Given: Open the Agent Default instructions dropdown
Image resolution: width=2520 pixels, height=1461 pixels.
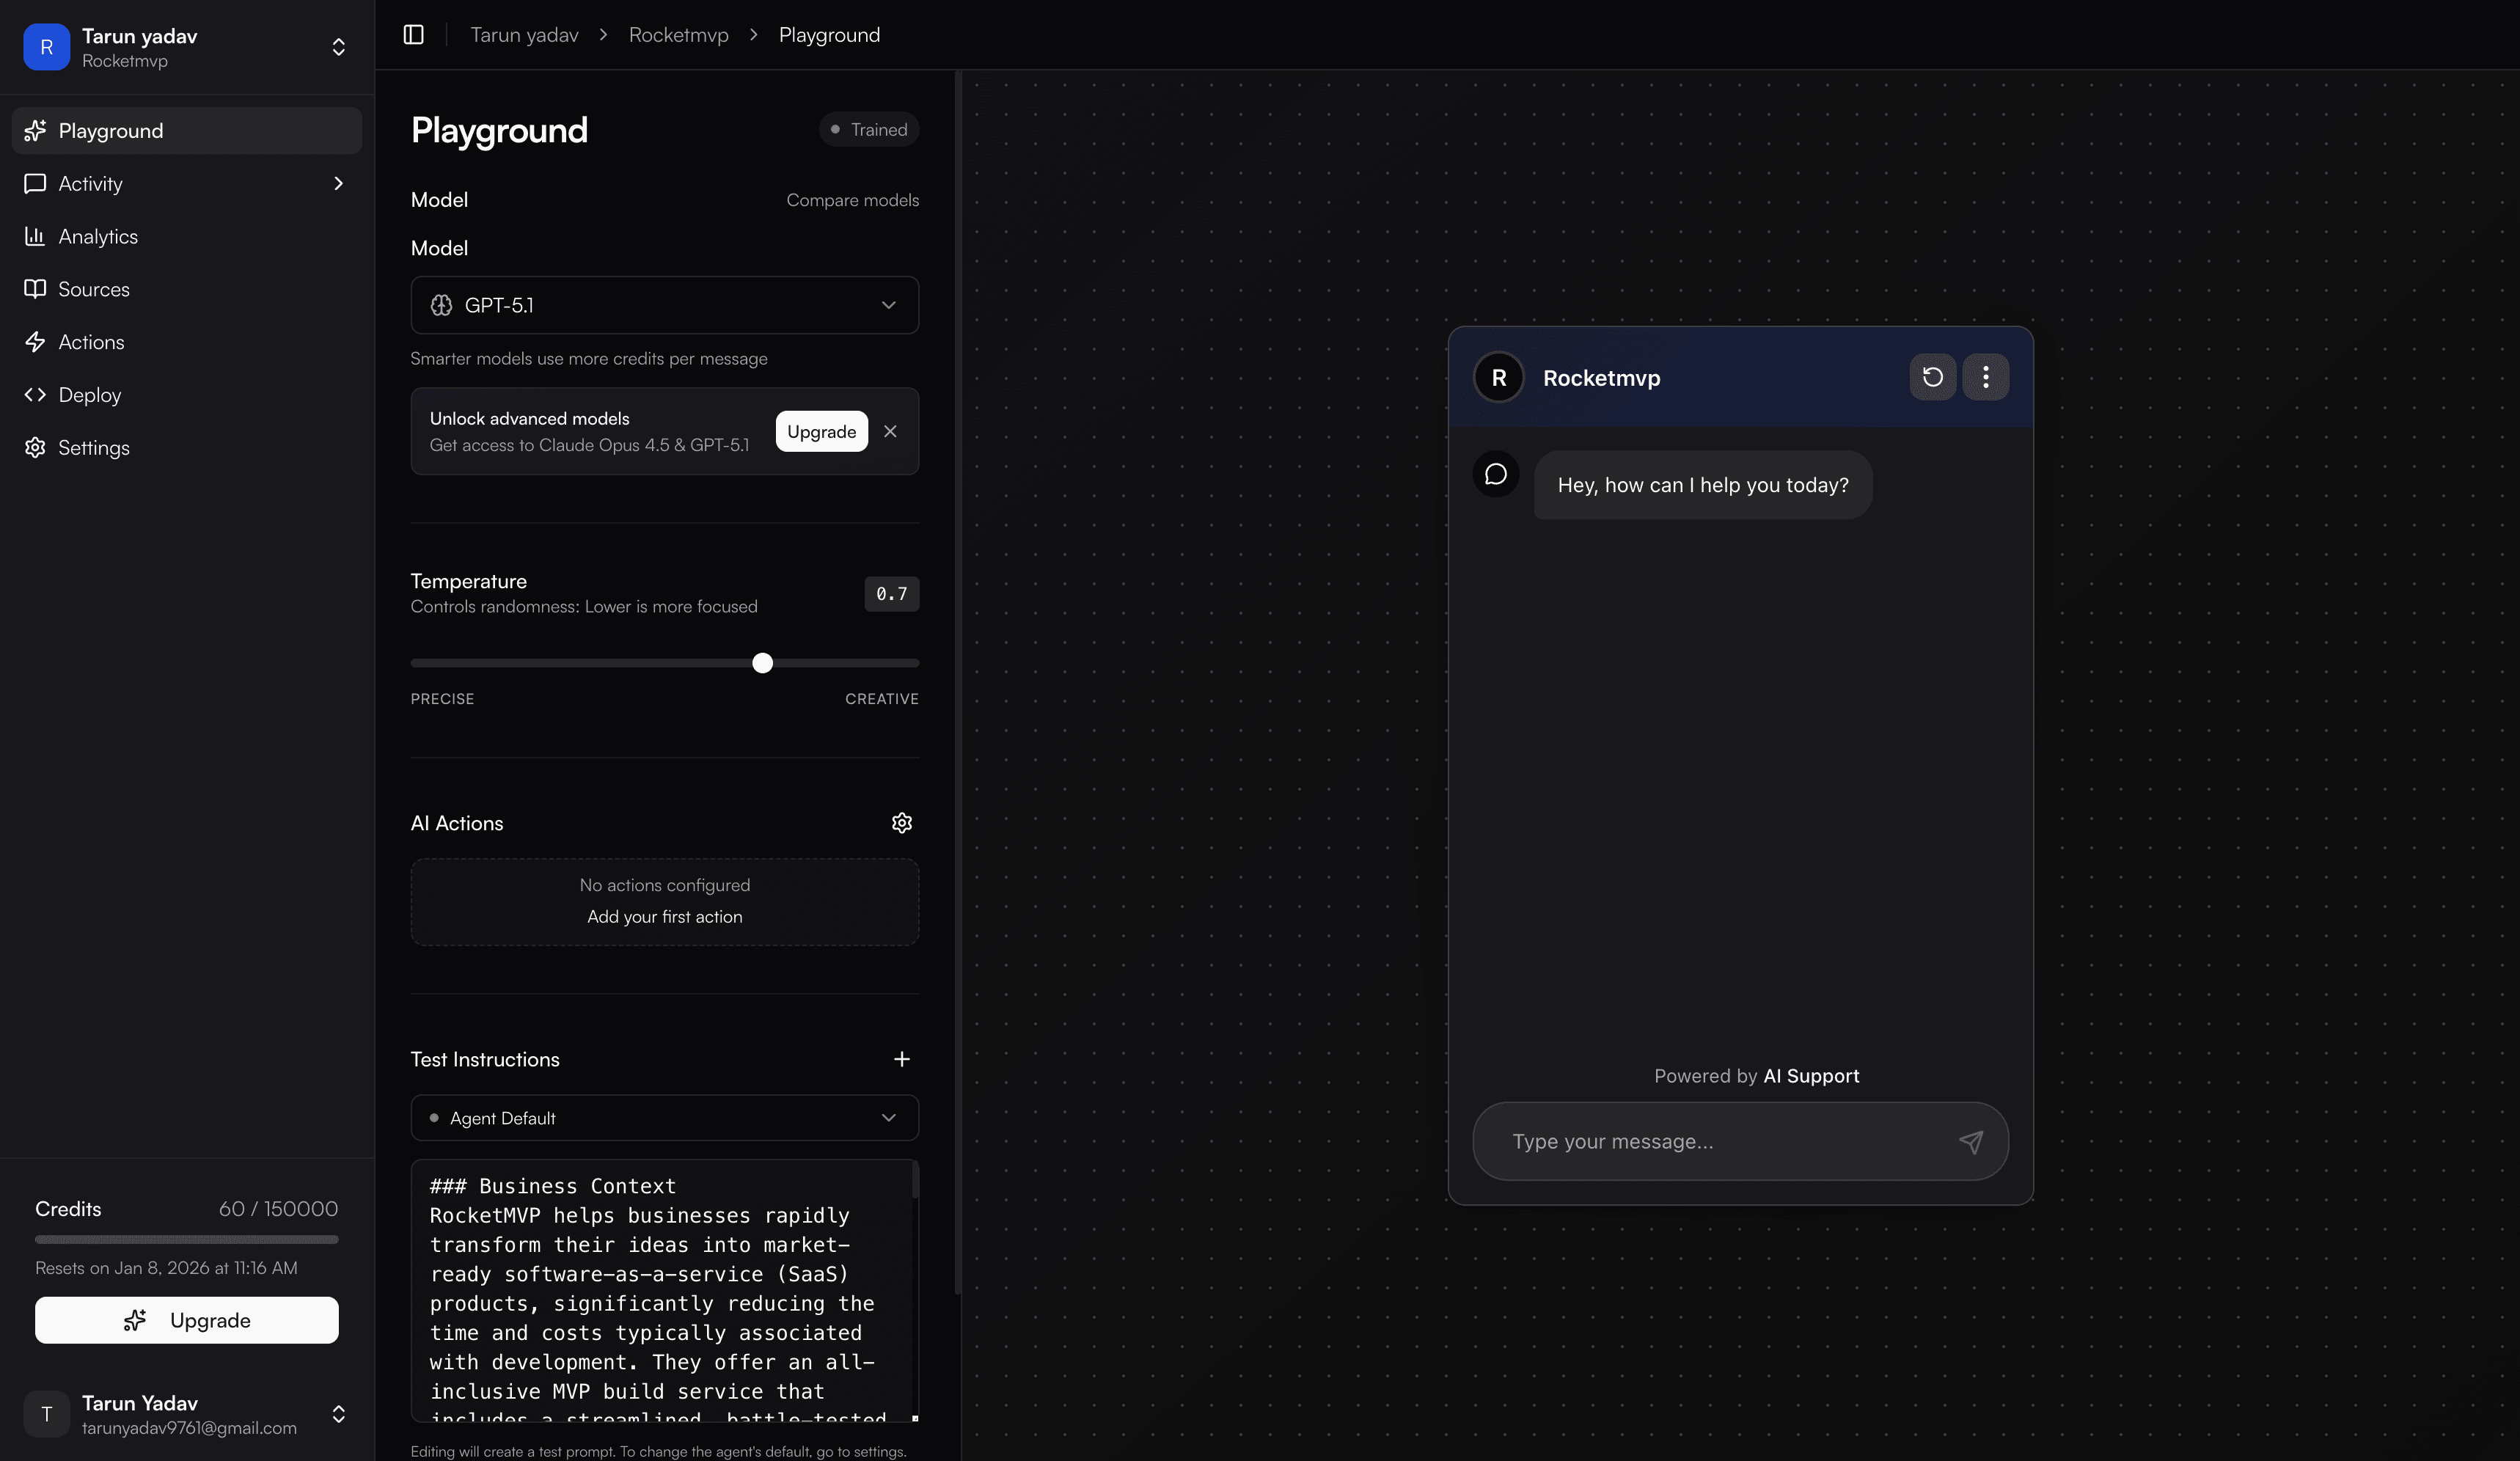Looking at the screenshot, I should pyautogui.click(x=663, y=1117).
